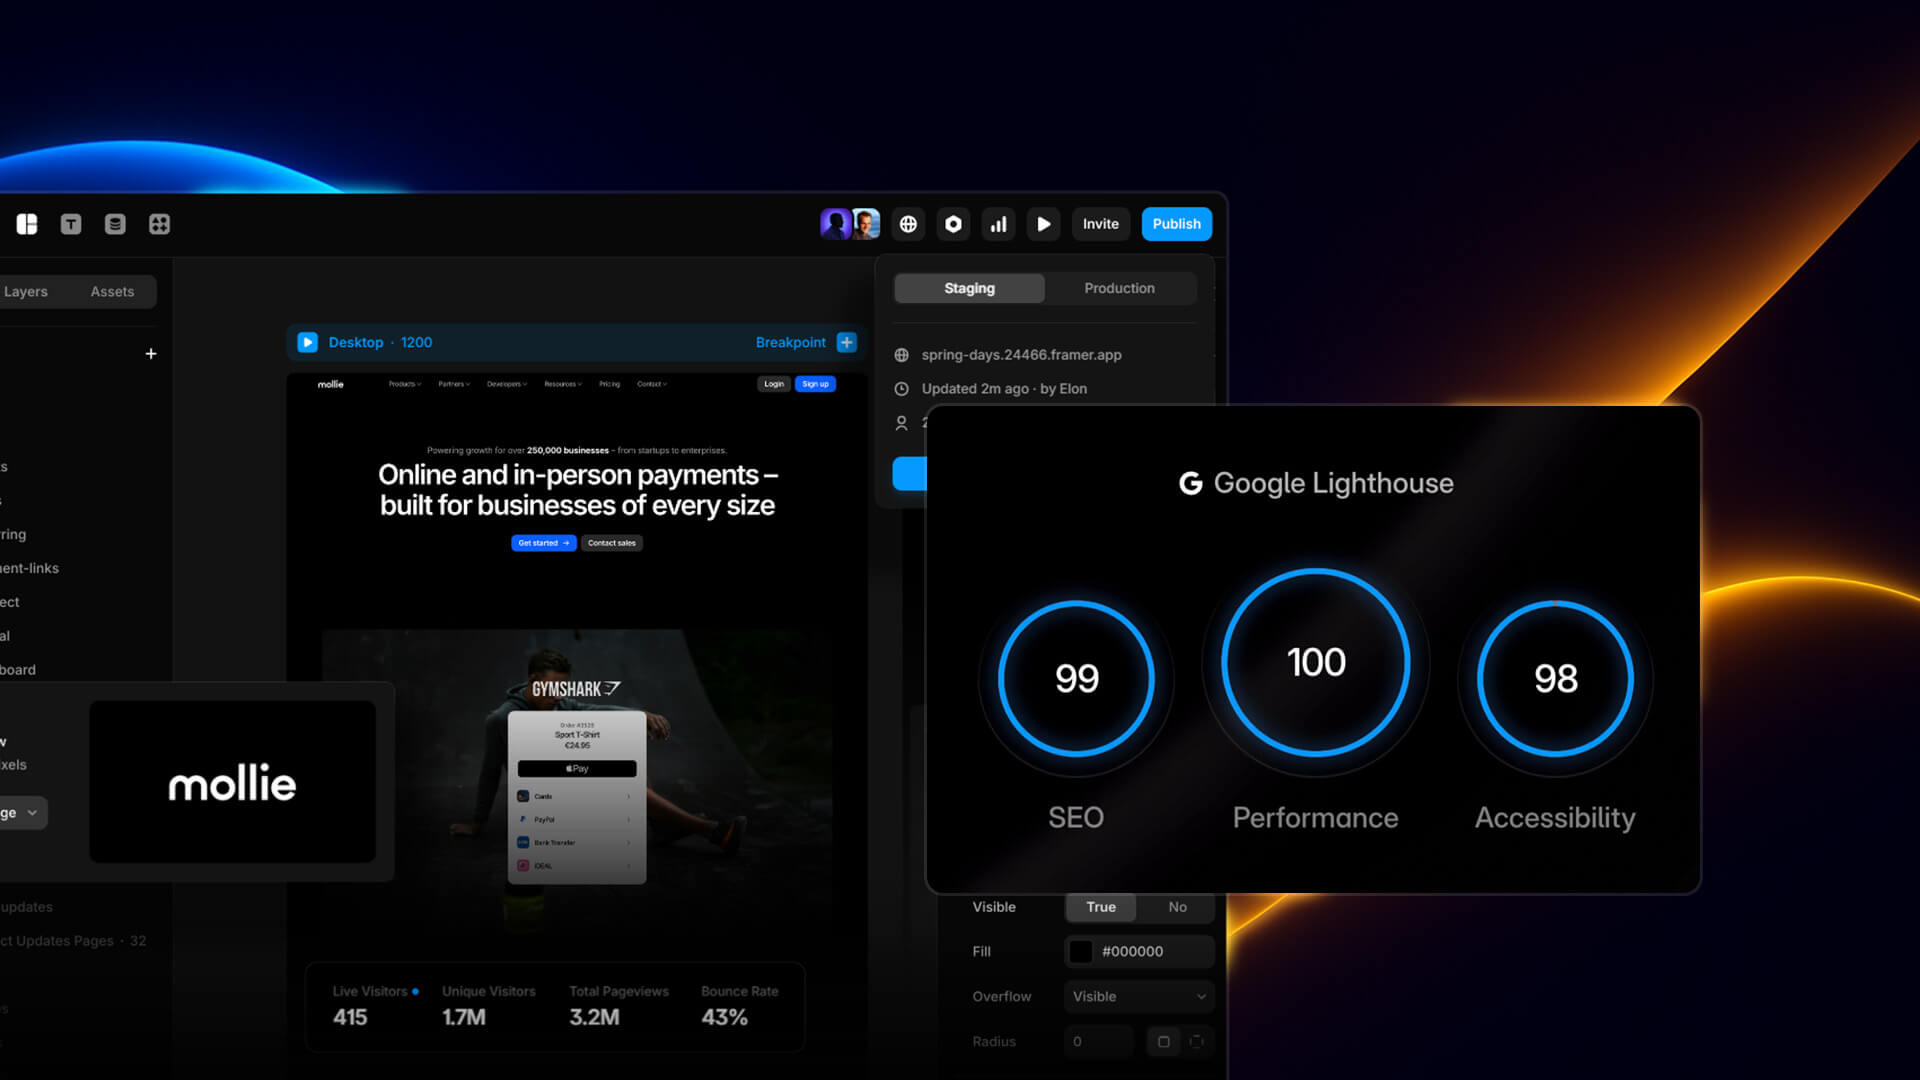Click the Unique Visitors value 1.7M
The height and width of the screenshot is (1080, 1920).
[464, 1017]
